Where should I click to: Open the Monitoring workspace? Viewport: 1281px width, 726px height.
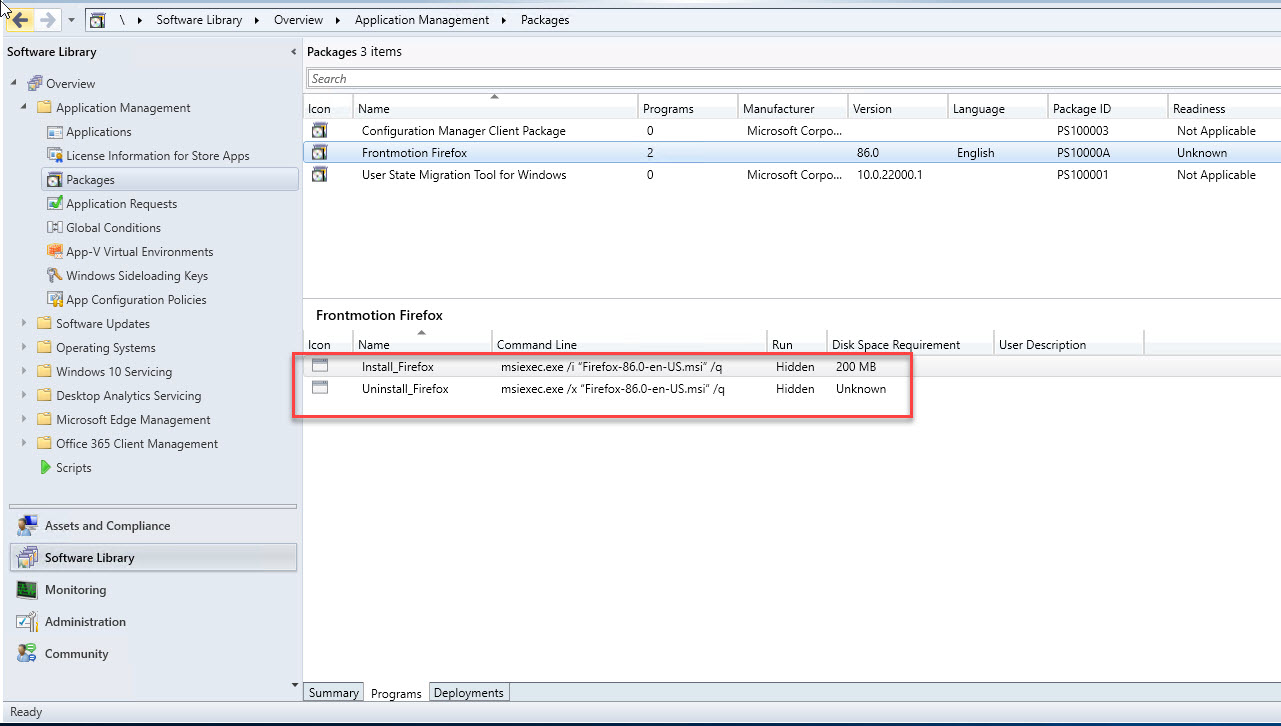(75, 590)
